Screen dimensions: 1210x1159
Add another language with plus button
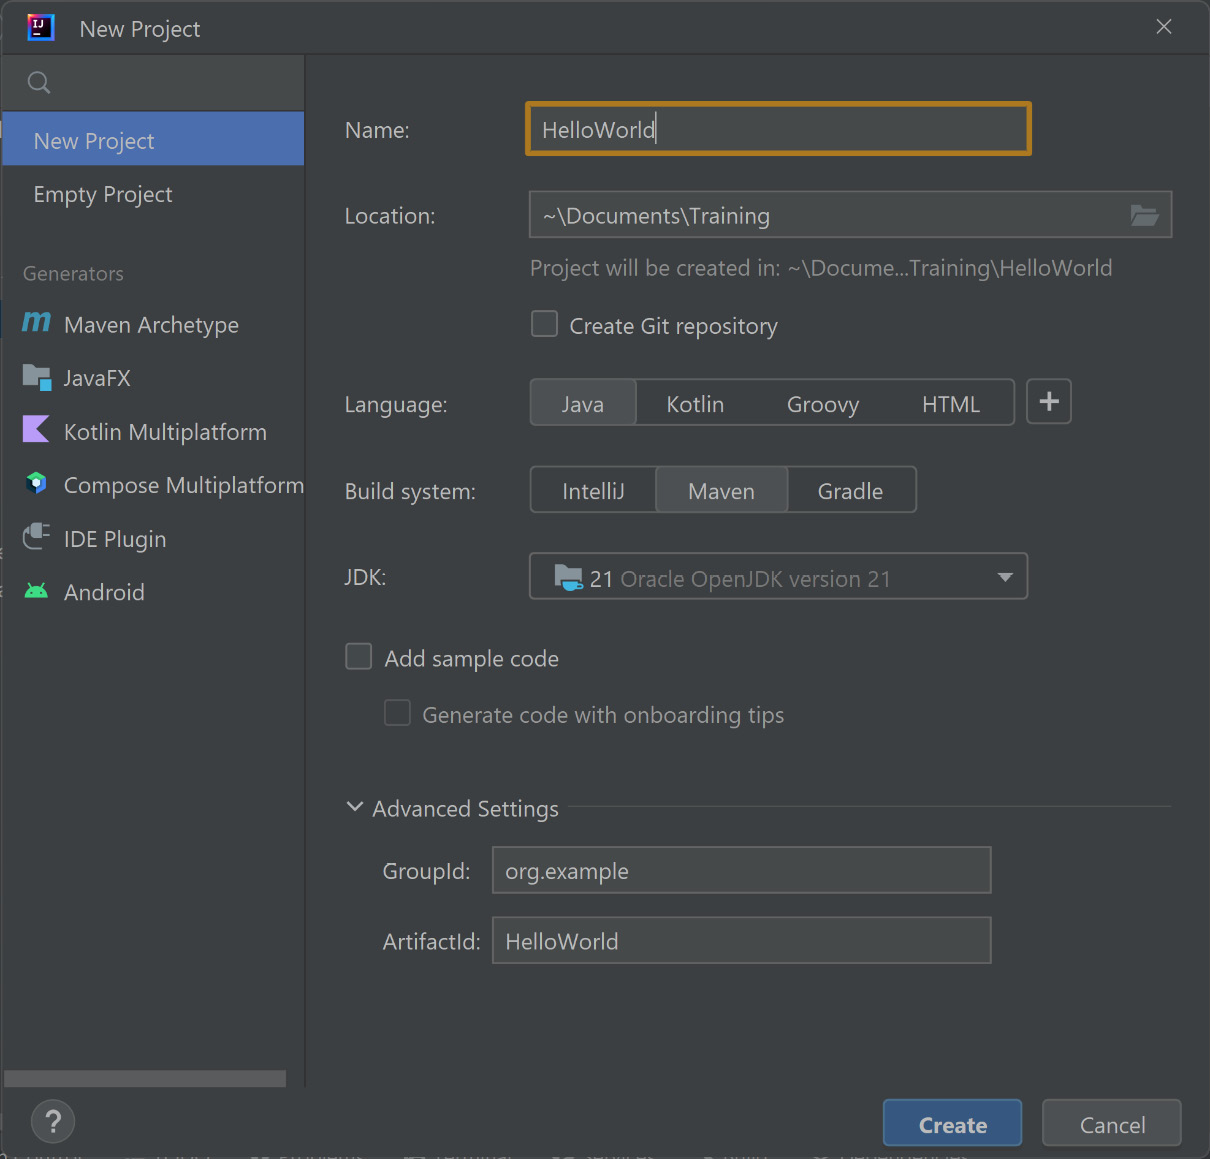[x=1049, y=401]
